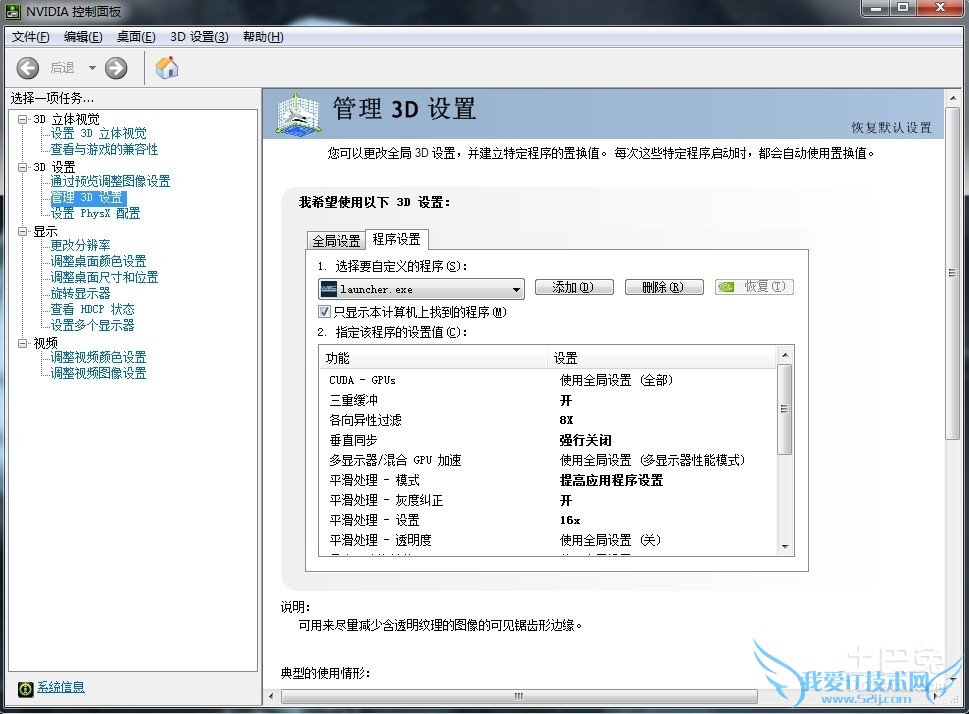Collapse the 3D 立体视觉 tree node
Screen dimensions: 969x714
(x=22, y=119)
